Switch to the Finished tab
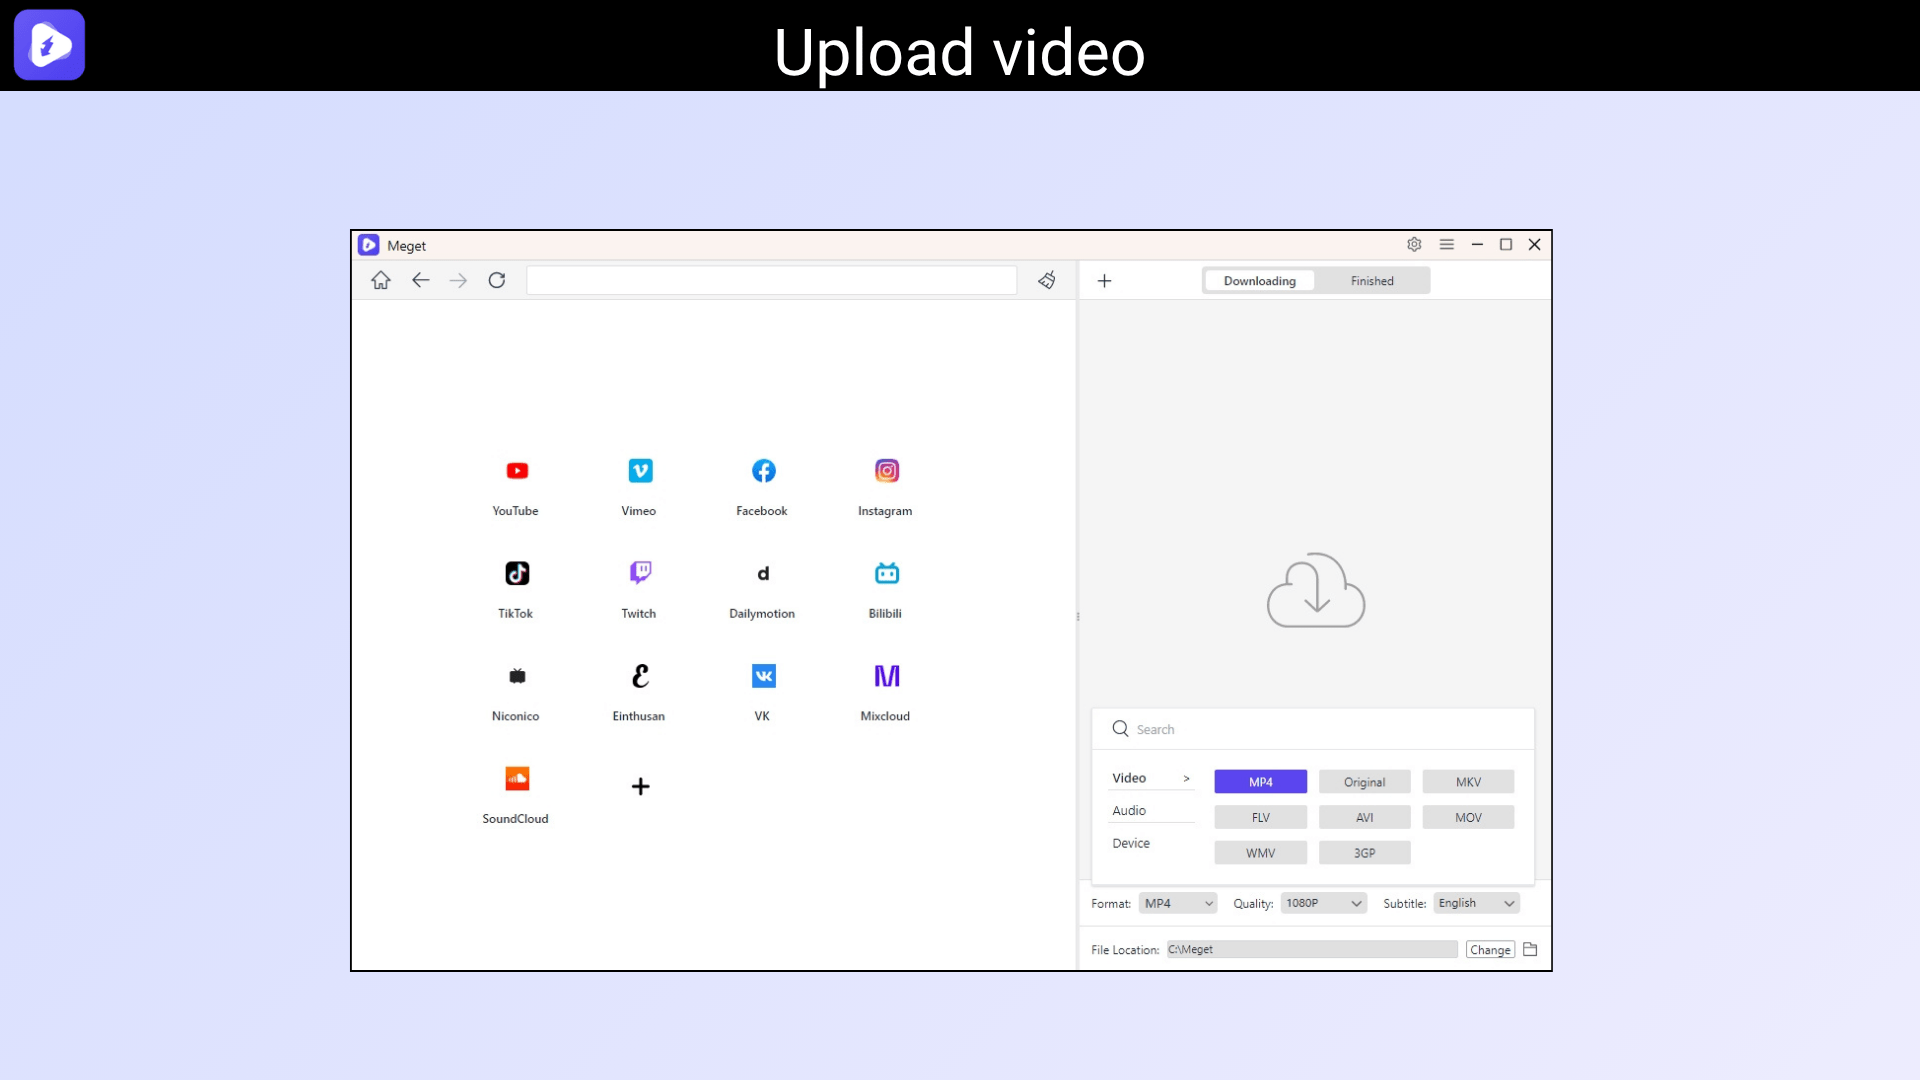 [1372, 281]
